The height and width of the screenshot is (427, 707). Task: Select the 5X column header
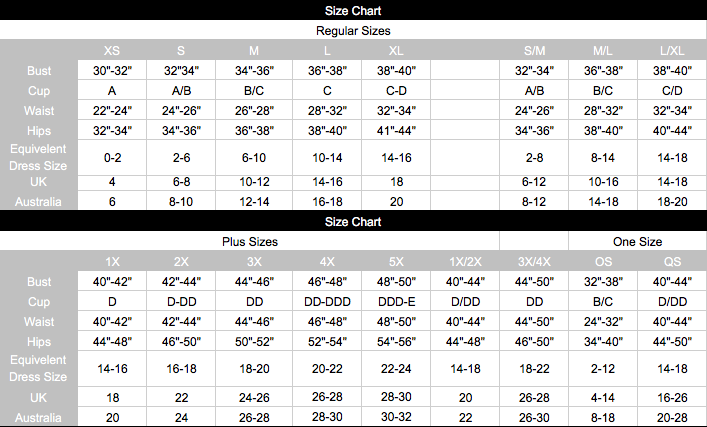click(396, 262)
